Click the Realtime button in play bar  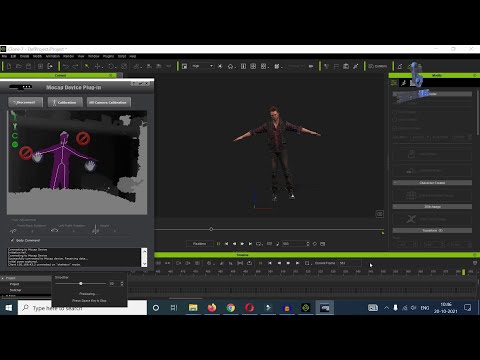pos(199,244)
